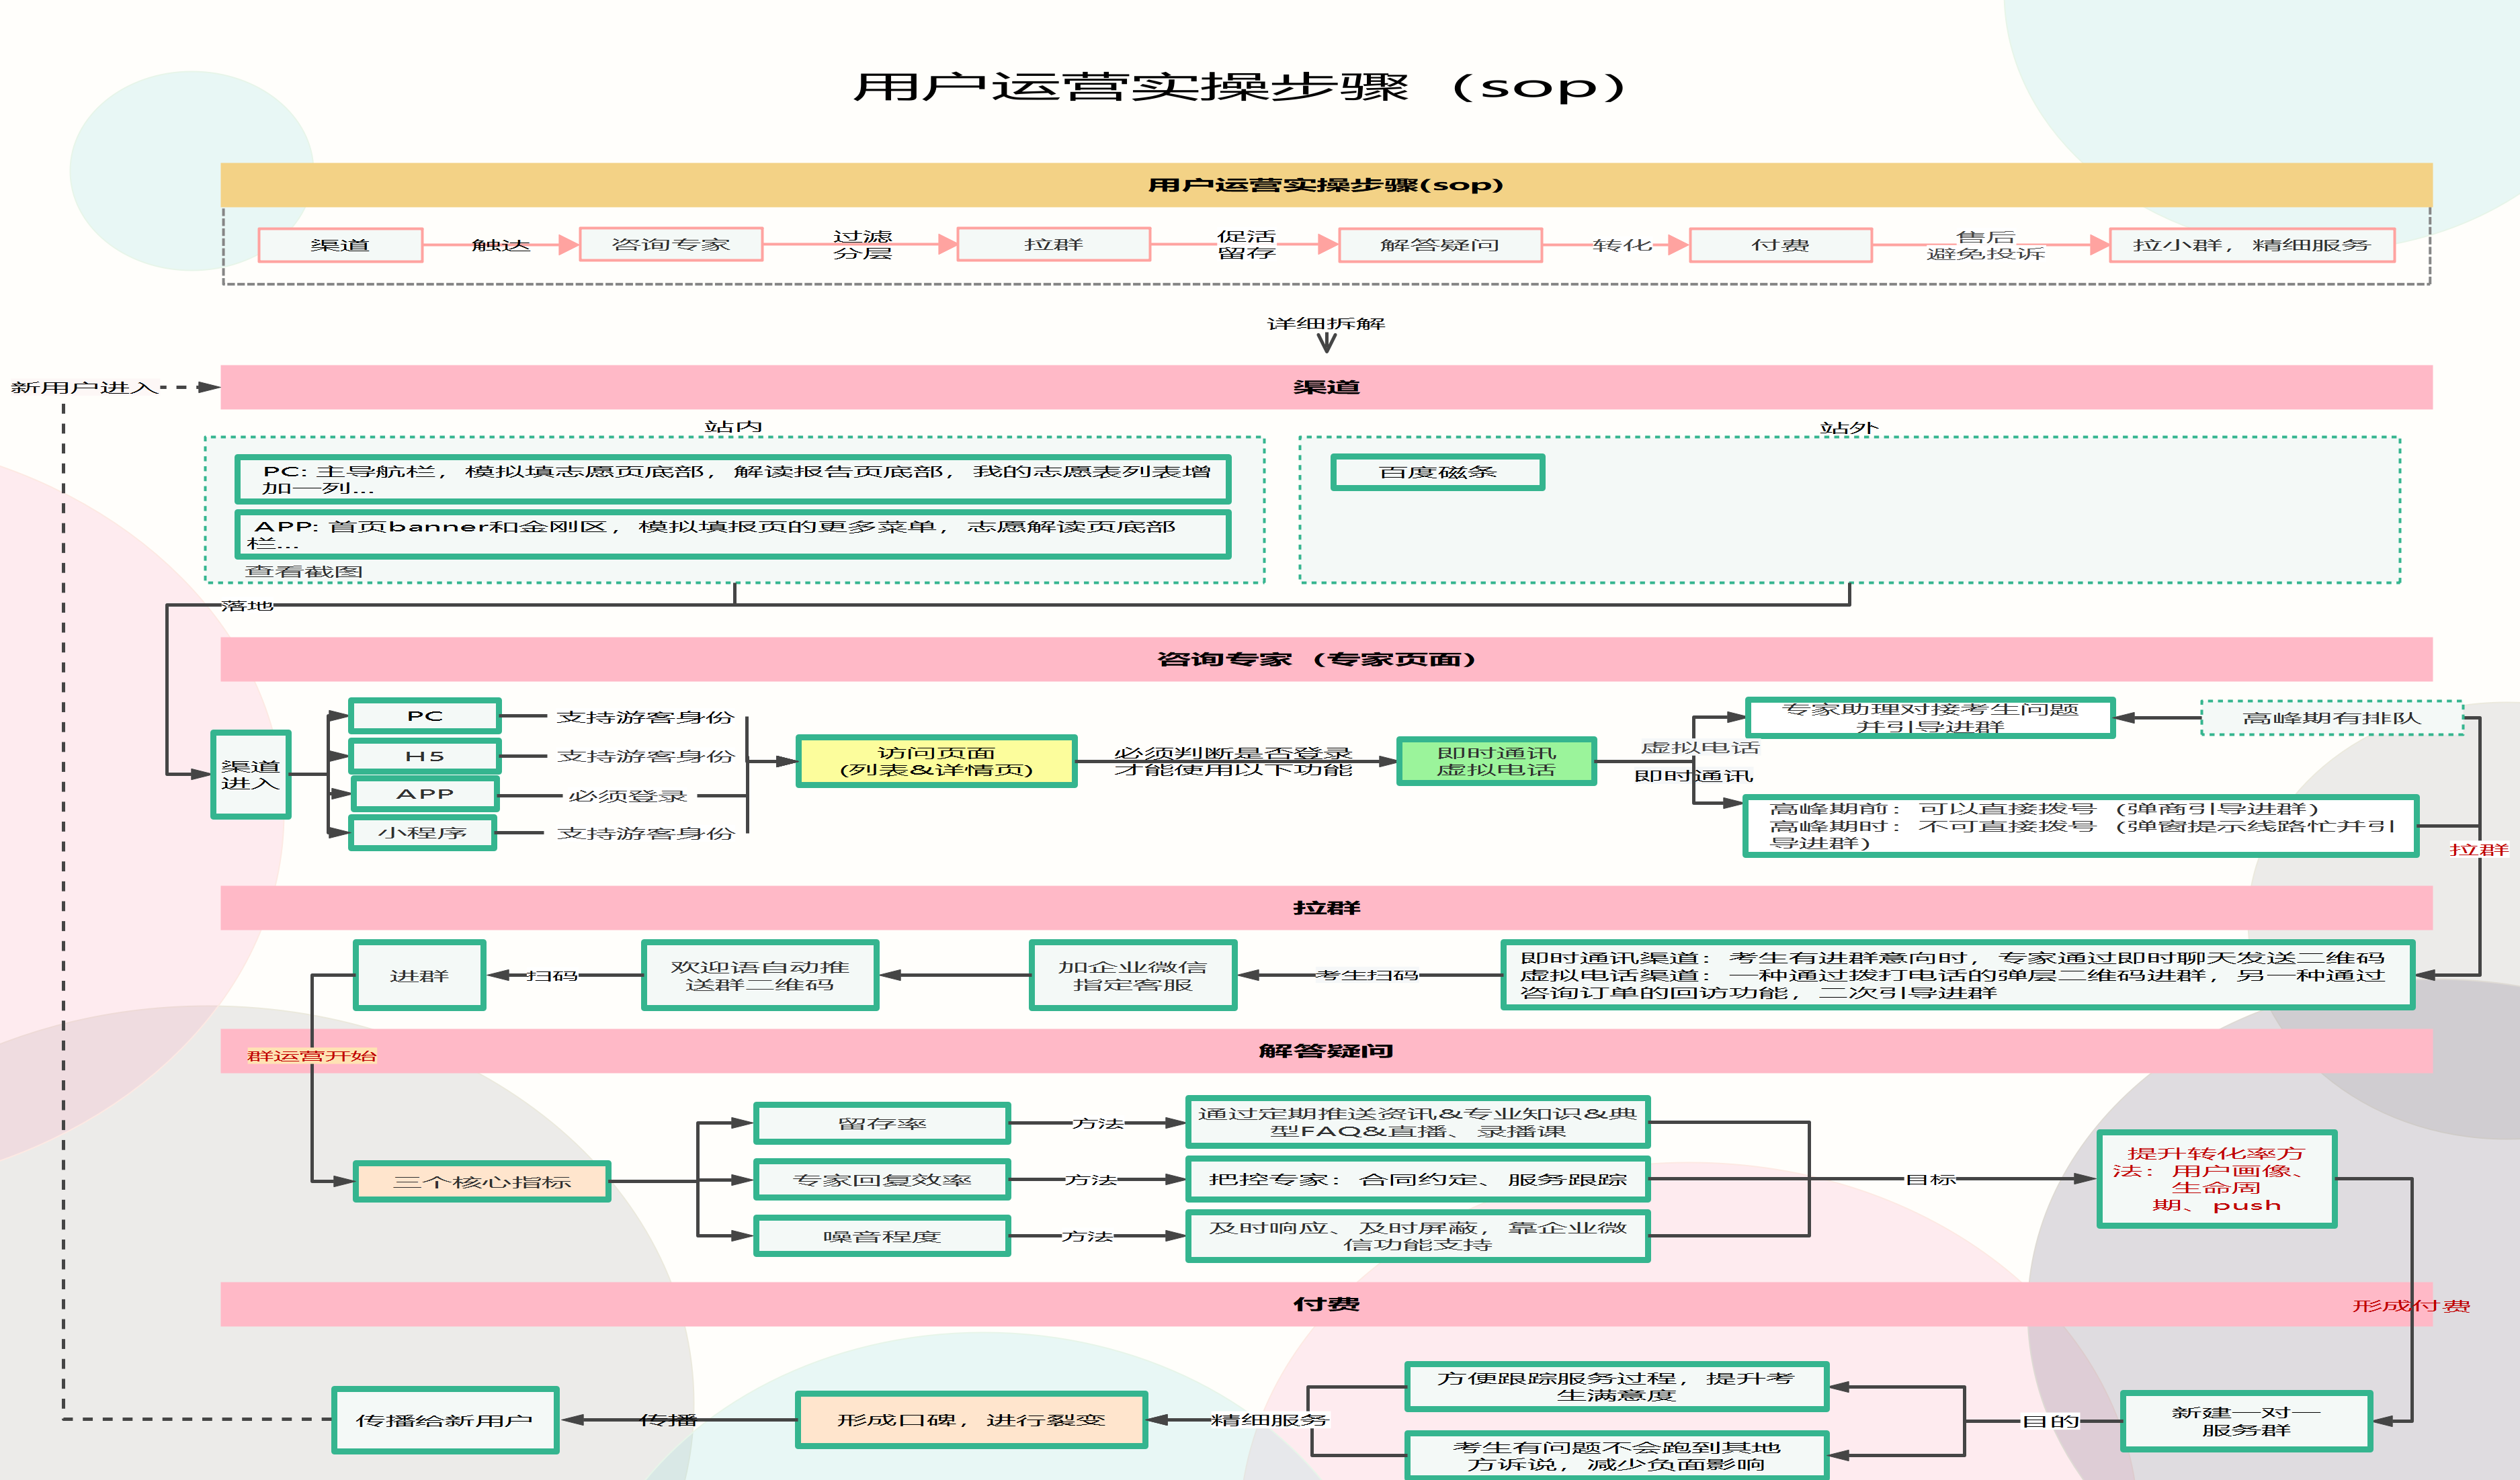
Task: Select the green 即时通讯 虚拟电话 box
Action: [1496, 761]
